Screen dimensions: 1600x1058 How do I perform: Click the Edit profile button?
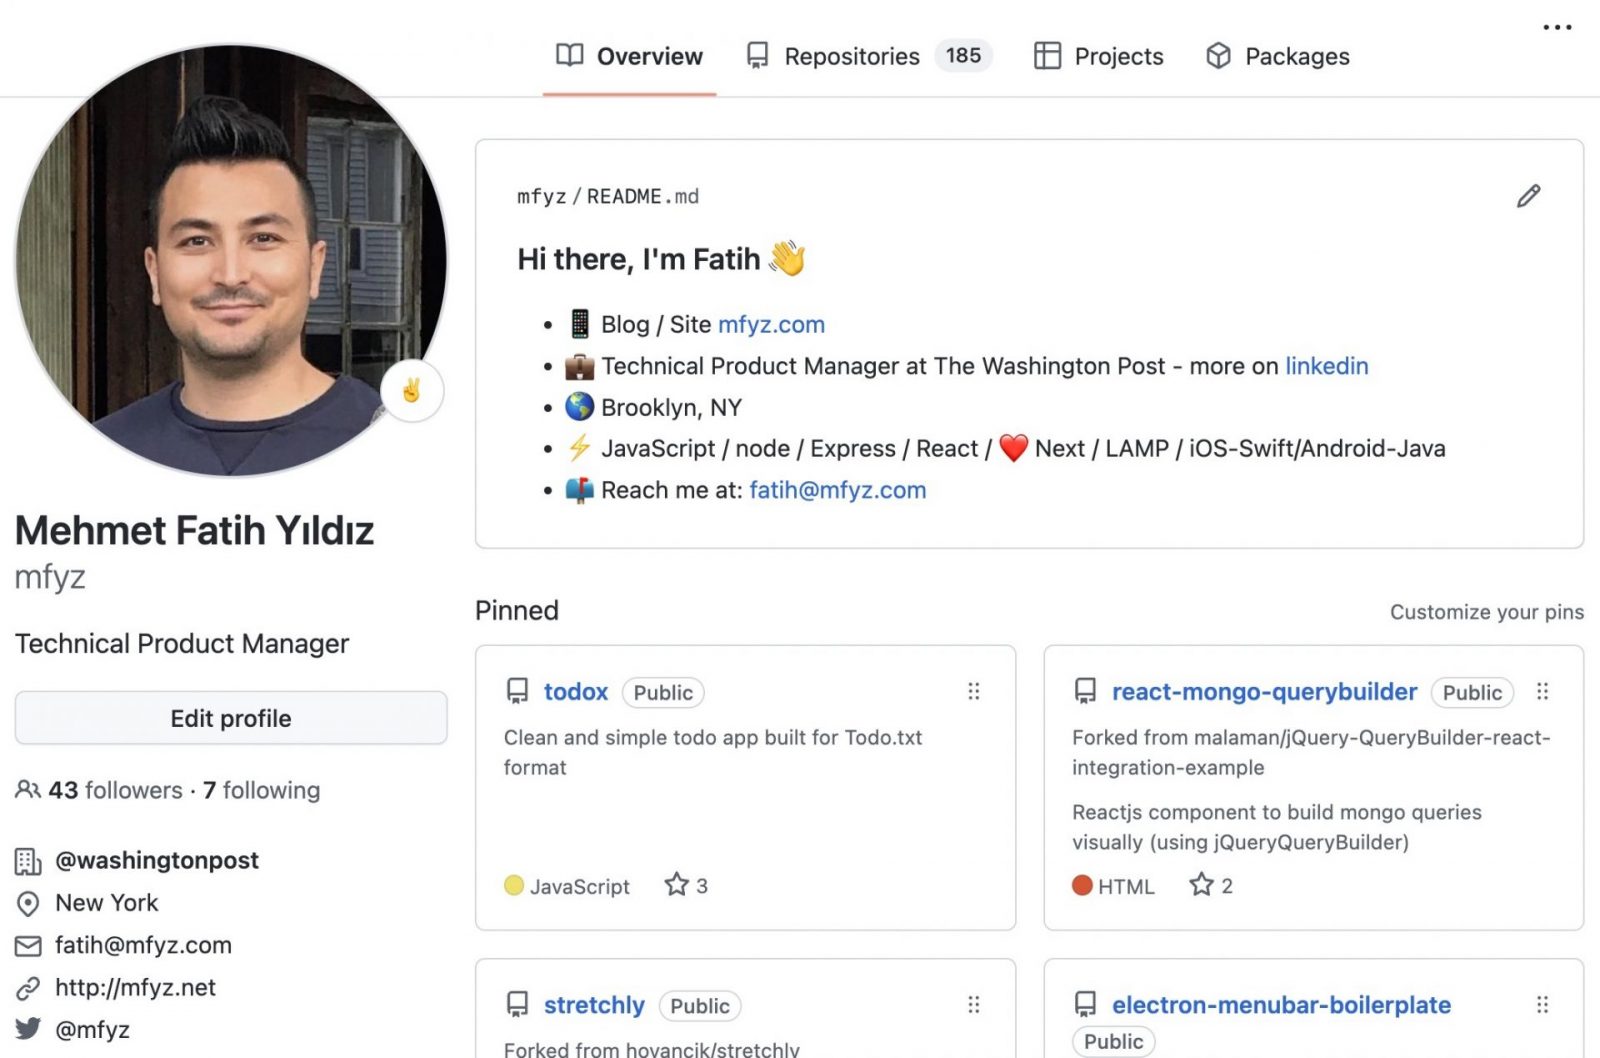point(231,718)
